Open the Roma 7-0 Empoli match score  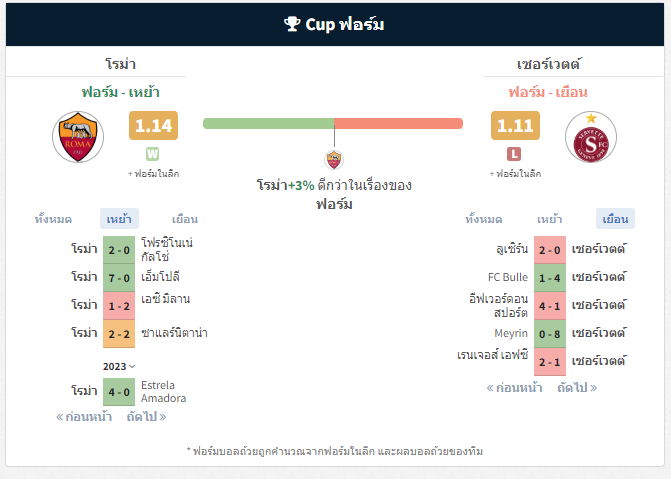(x=119, y=278)
